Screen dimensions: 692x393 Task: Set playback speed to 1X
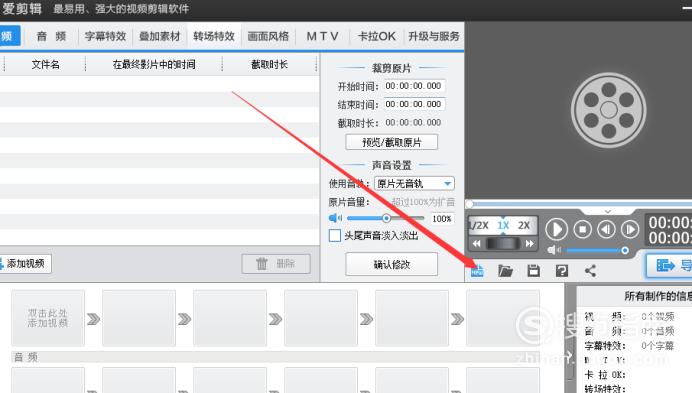tap(503, 225)
